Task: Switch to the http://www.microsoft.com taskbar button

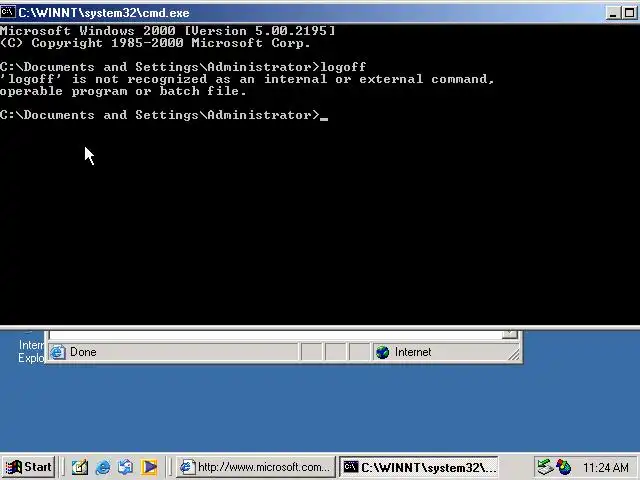Action: tap(256, 467)
